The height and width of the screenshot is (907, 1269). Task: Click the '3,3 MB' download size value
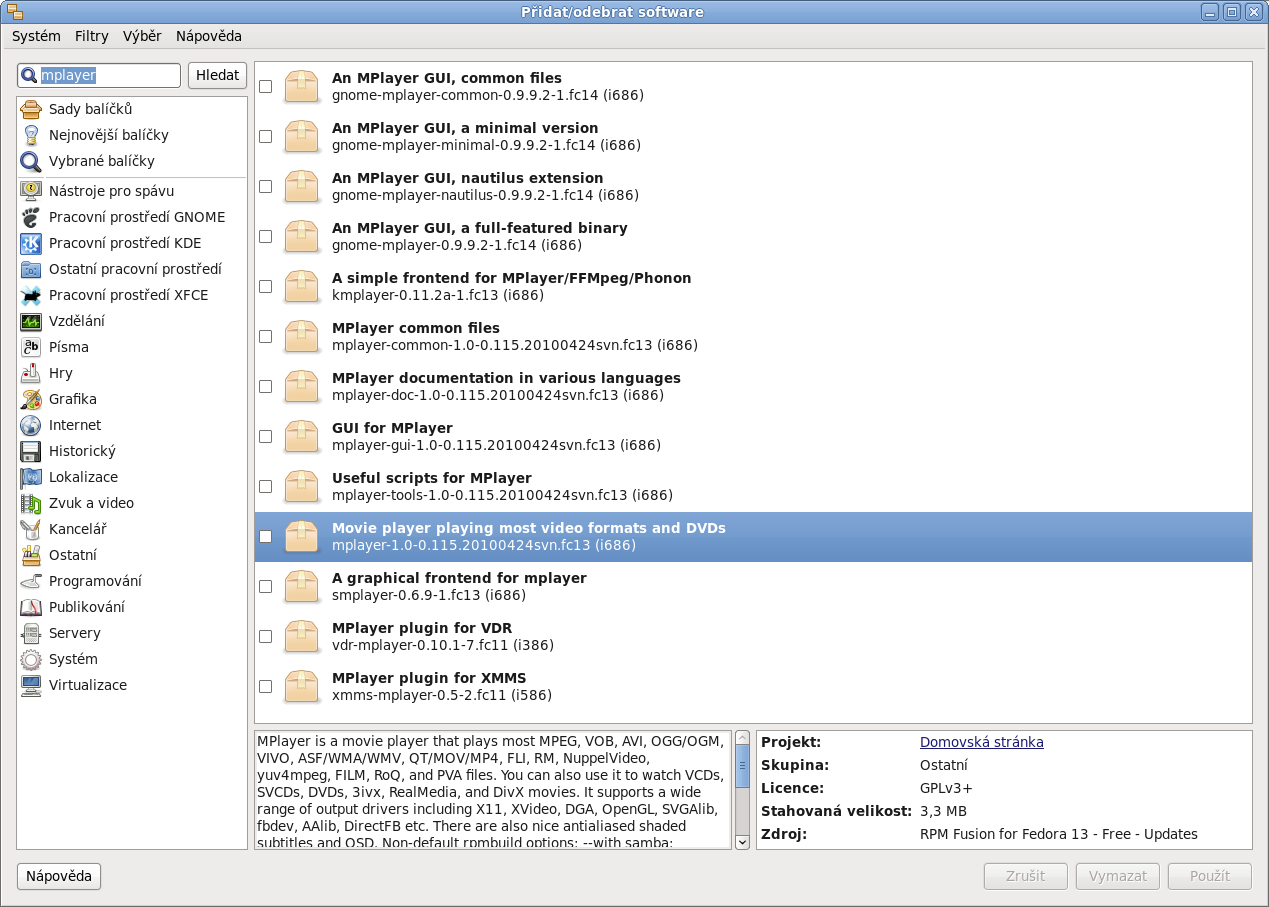(x=943, y=811)
